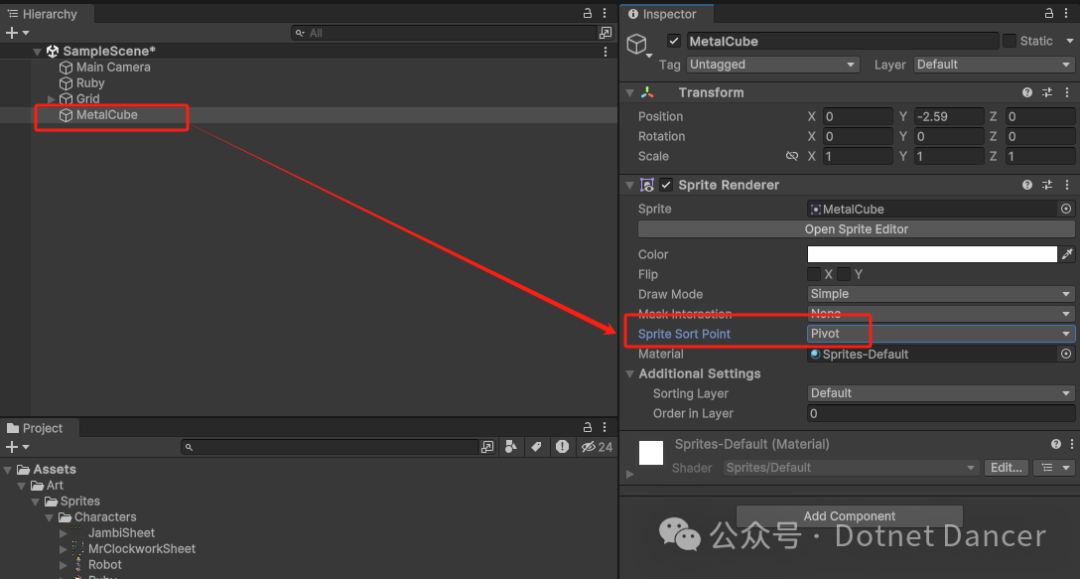Click the Project search by type icon
Screen dimensions: 1080x579
click(511, 447)
